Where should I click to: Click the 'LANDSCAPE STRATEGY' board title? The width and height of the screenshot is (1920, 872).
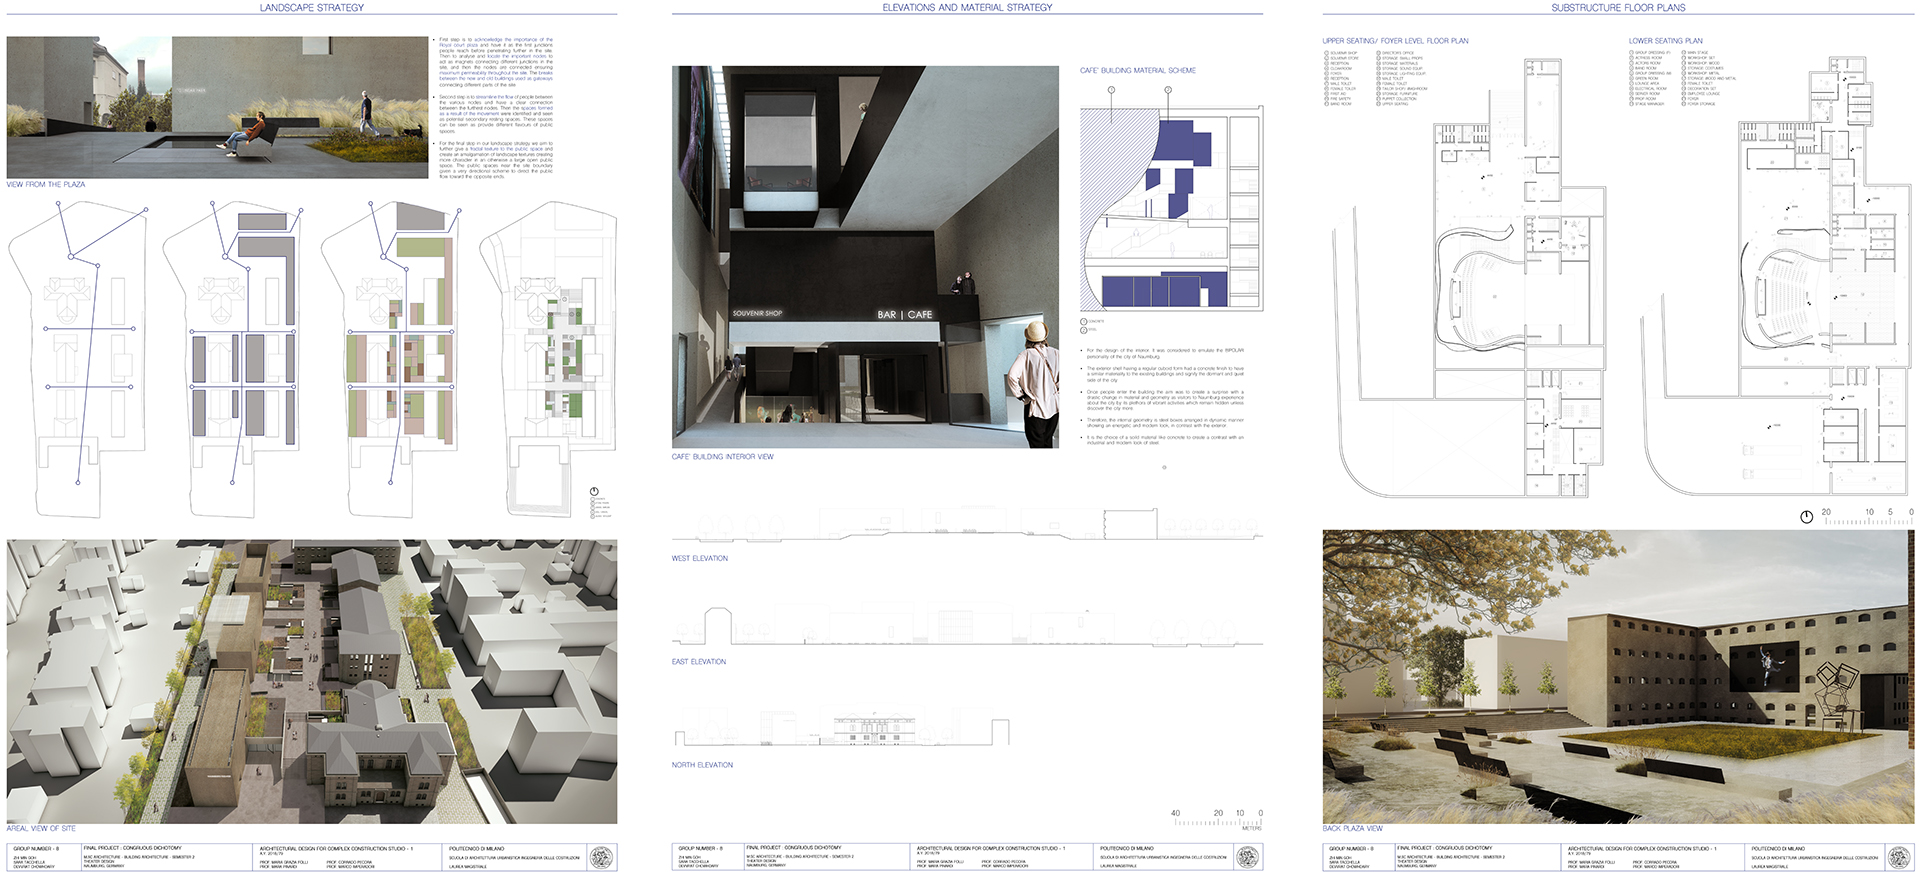click(x=312, y=7)
